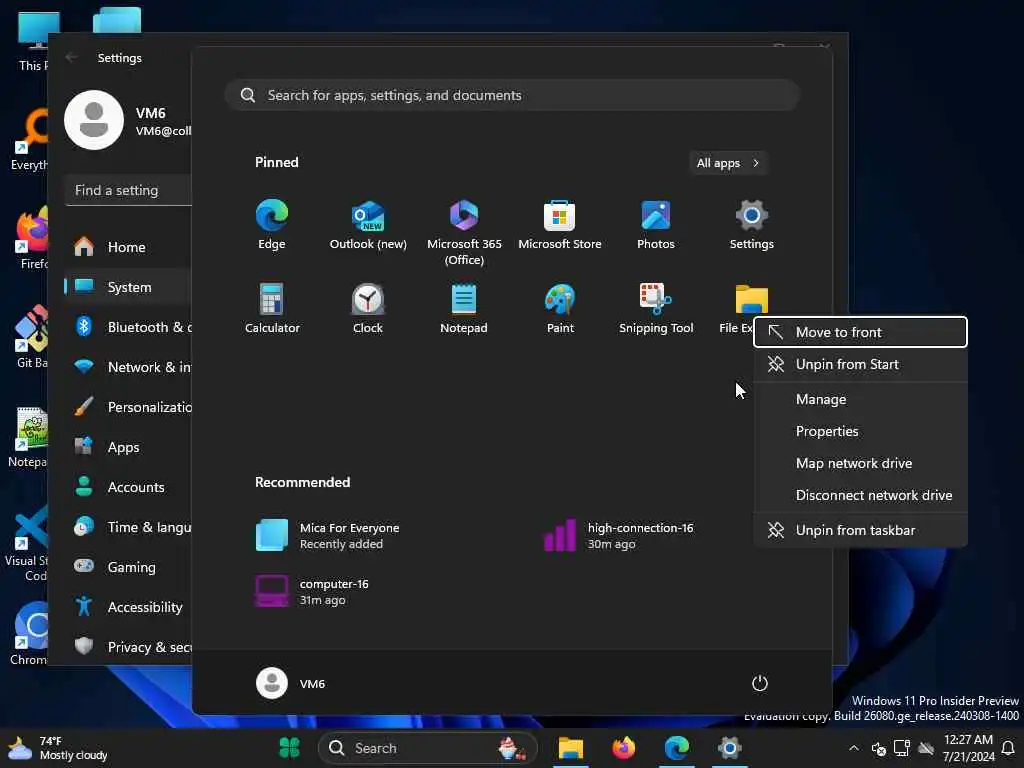This screenshot has width=1024, height=768.
Task: Select Personalization in Settings sidebar
Action: tap(128, 407)
